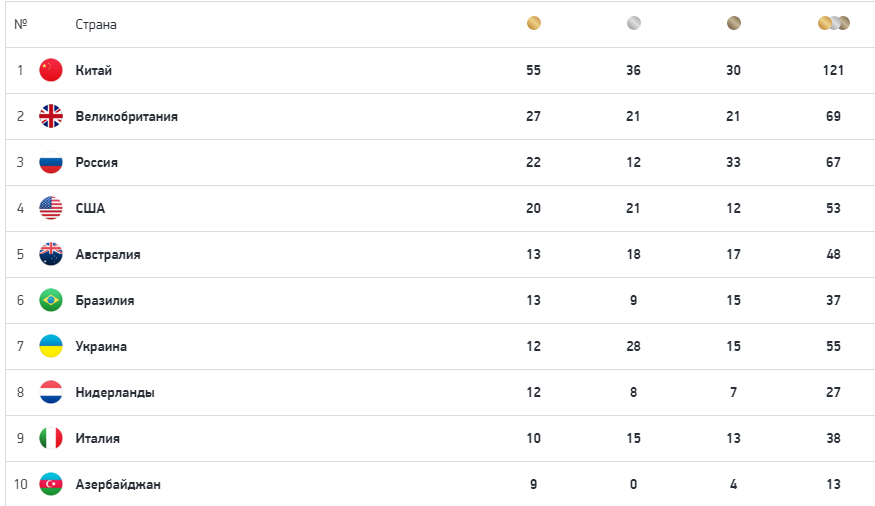
Task: Click the Italy flag icon
Action: tap(51, 438)
